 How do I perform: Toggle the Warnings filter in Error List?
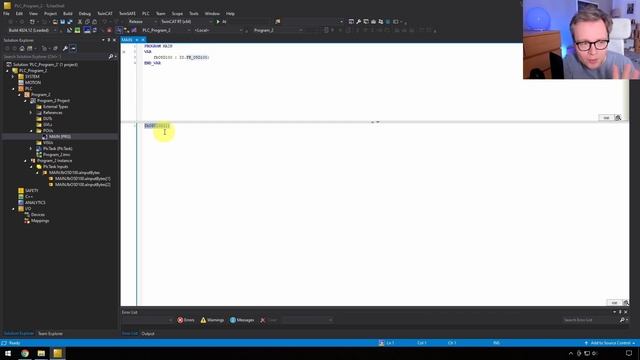(x=212, y=320)
